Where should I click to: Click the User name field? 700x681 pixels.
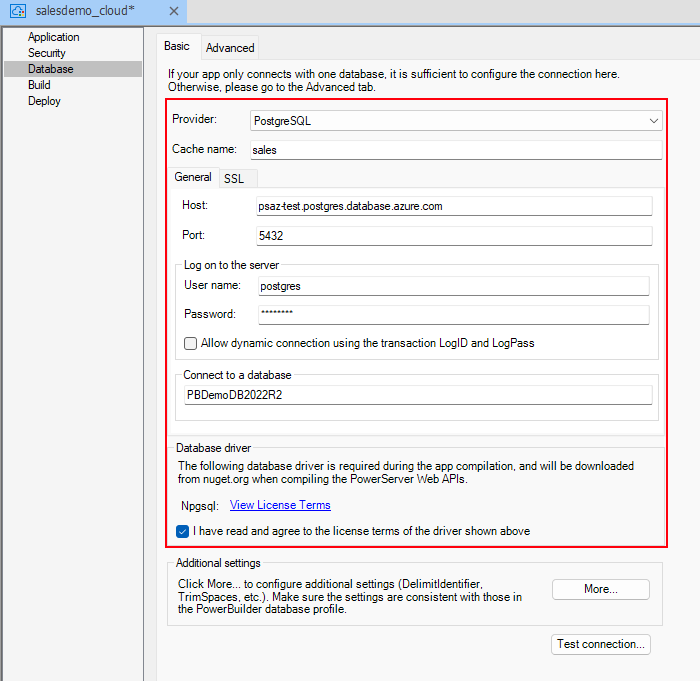(x=454, y=286)
